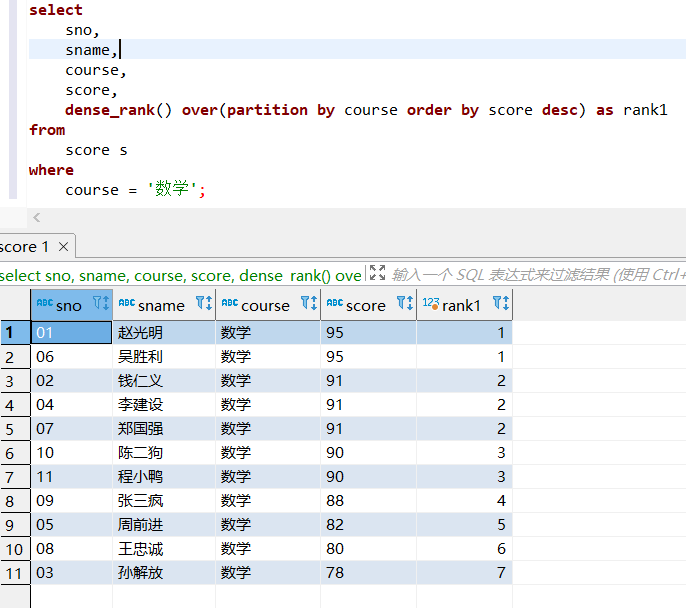Select row number 5 header
Viewport: 686px width, 608px height.
click(x=15, y=429)
